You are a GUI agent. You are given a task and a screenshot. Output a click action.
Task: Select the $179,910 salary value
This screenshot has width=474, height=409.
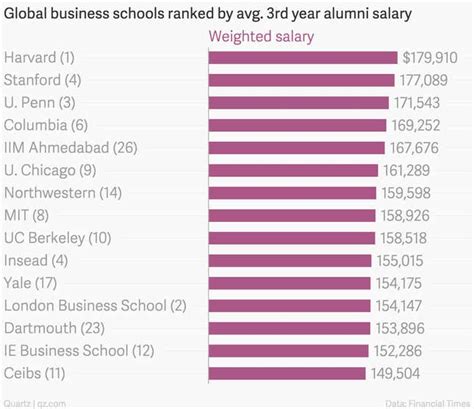430,57
